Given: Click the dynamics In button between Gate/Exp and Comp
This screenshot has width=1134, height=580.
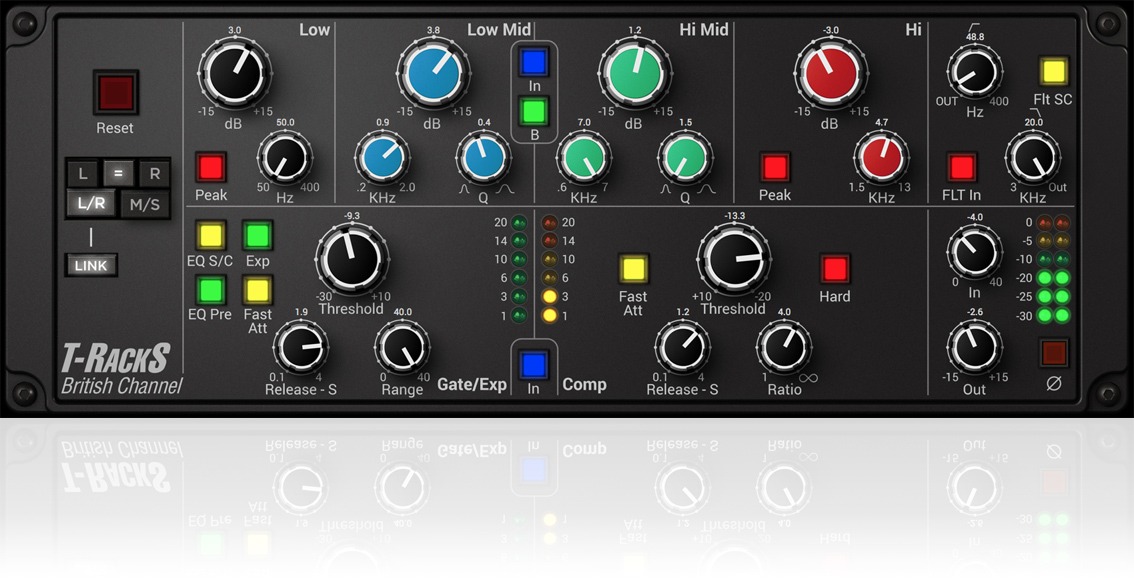Looking at the screenshot, I should tap(533, 362).
